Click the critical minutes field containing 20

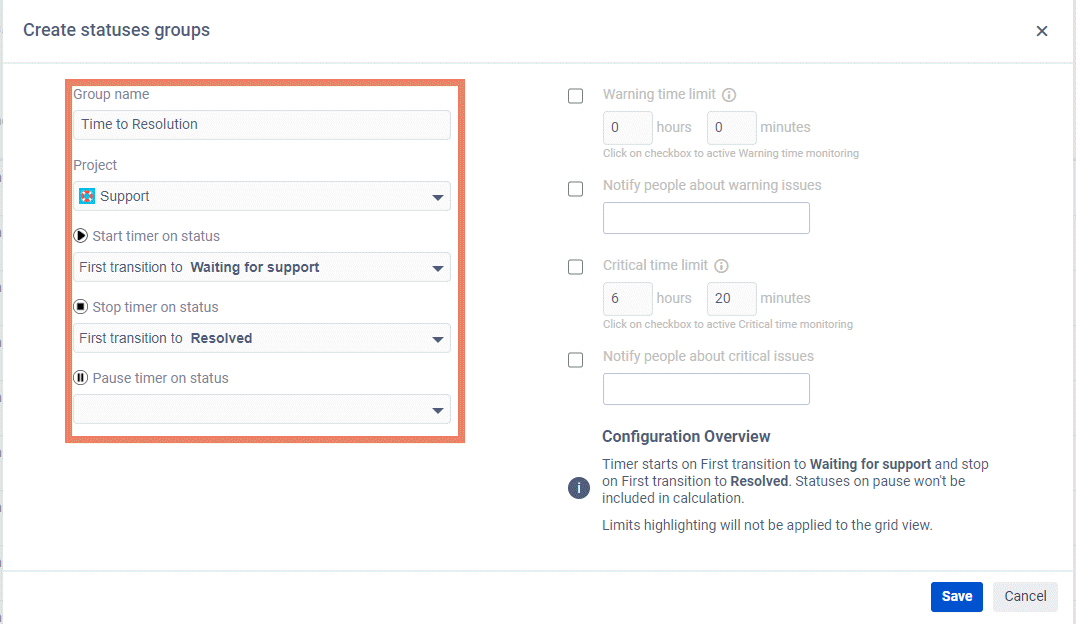(x=731, y=298)
